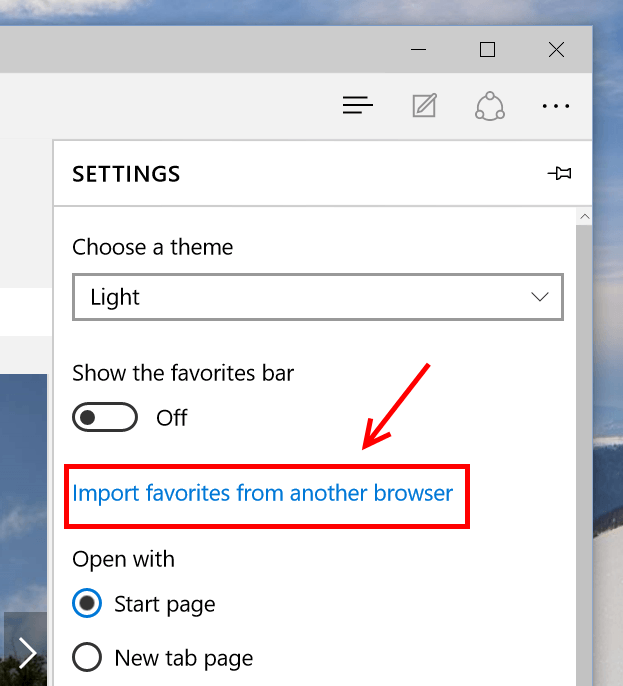623x686 pixels.
Task: Click the Off label beside the switch
Action: [x=172, y=417]
